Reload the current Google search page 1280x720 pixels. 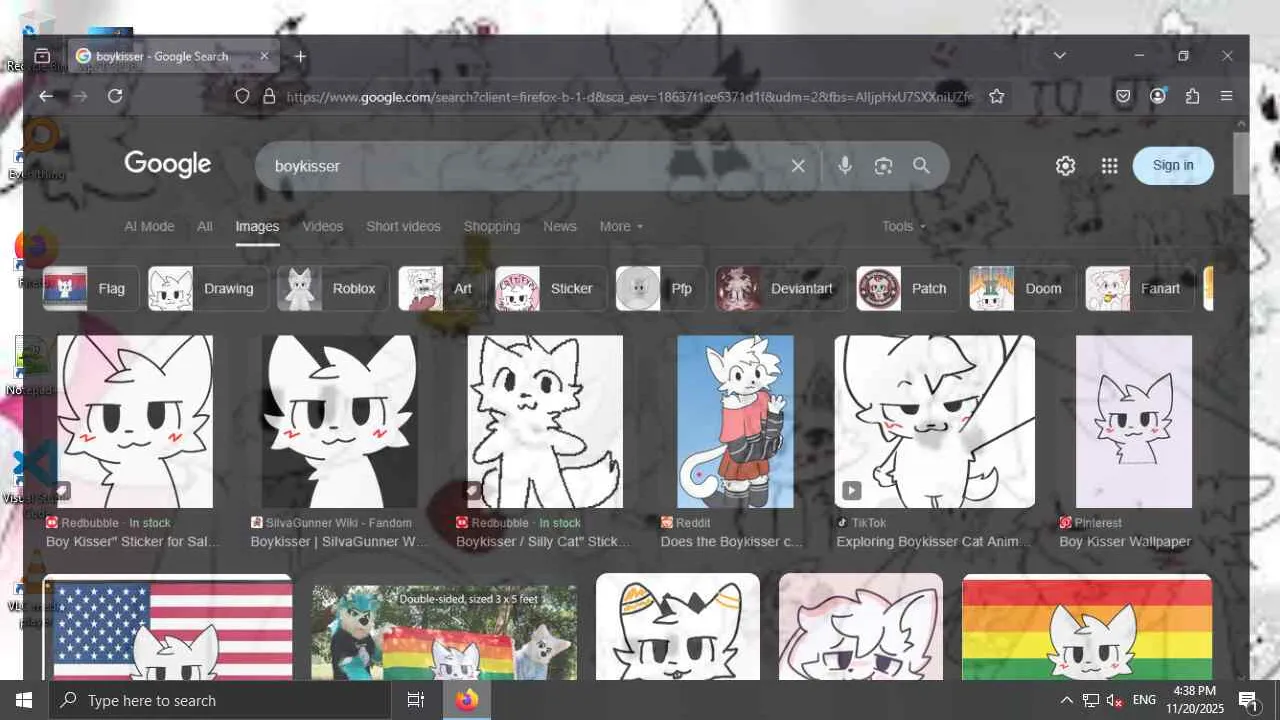pos(115,96)
